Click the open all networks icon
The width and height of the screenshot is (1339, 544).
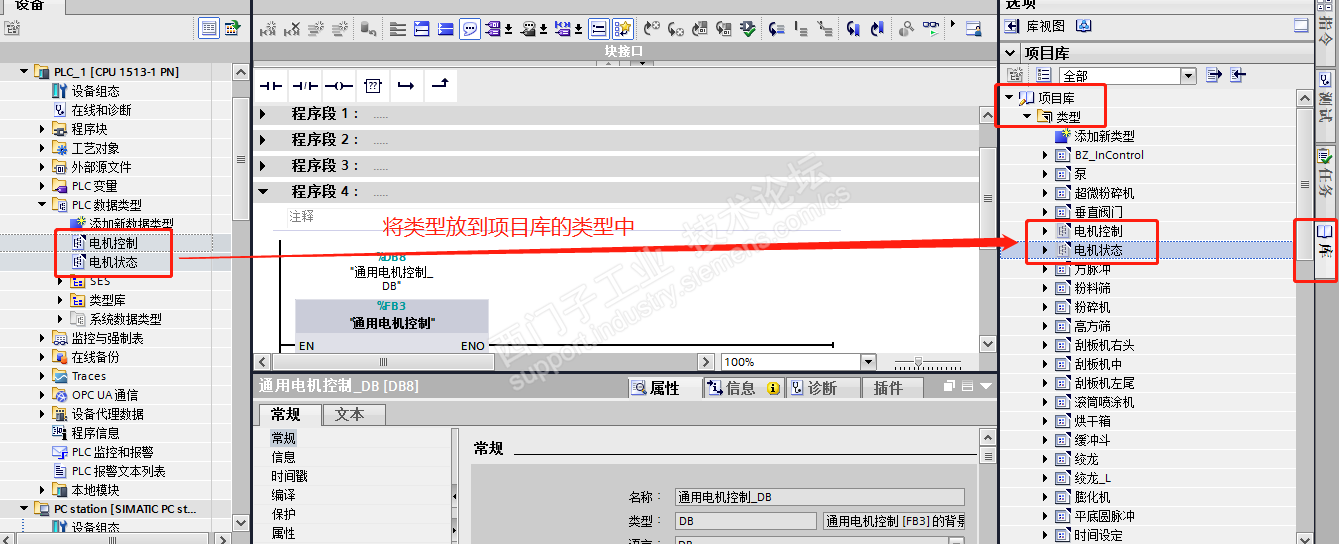tap(422, 29)
